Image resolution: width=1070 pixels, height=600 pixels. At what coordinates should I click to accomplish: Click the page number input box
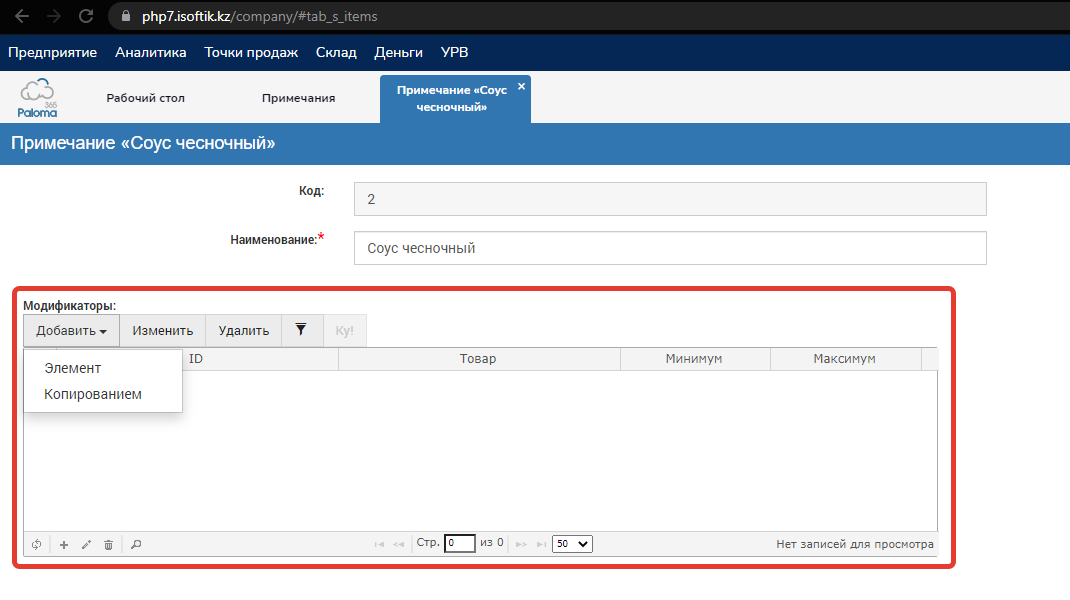[459, 544]
